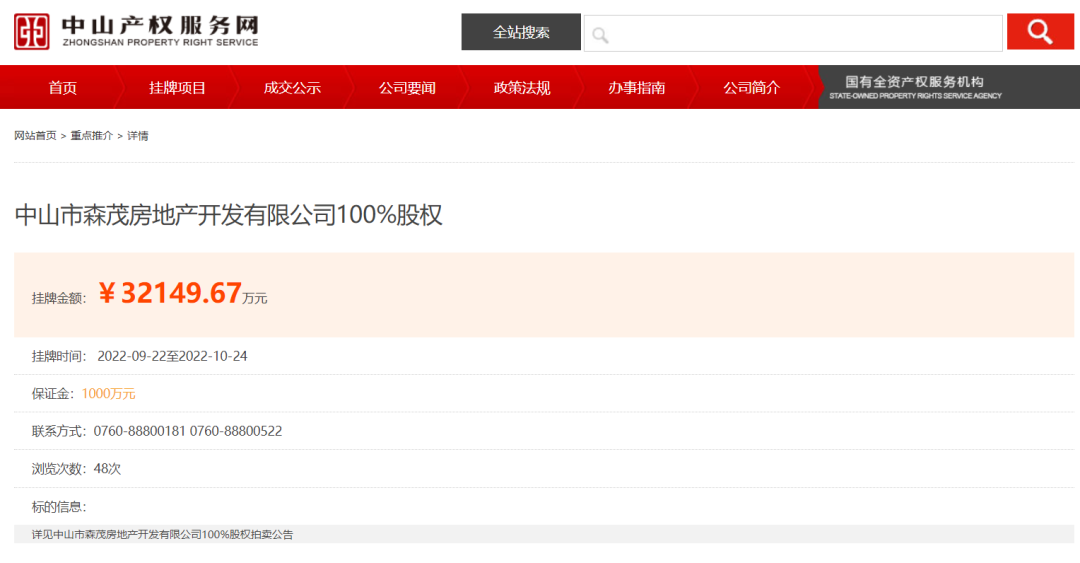Image resolution: width=1080 pixels, height=563 pixels.
Task: Click the 标的信息 label
Action: click(59, 507)
